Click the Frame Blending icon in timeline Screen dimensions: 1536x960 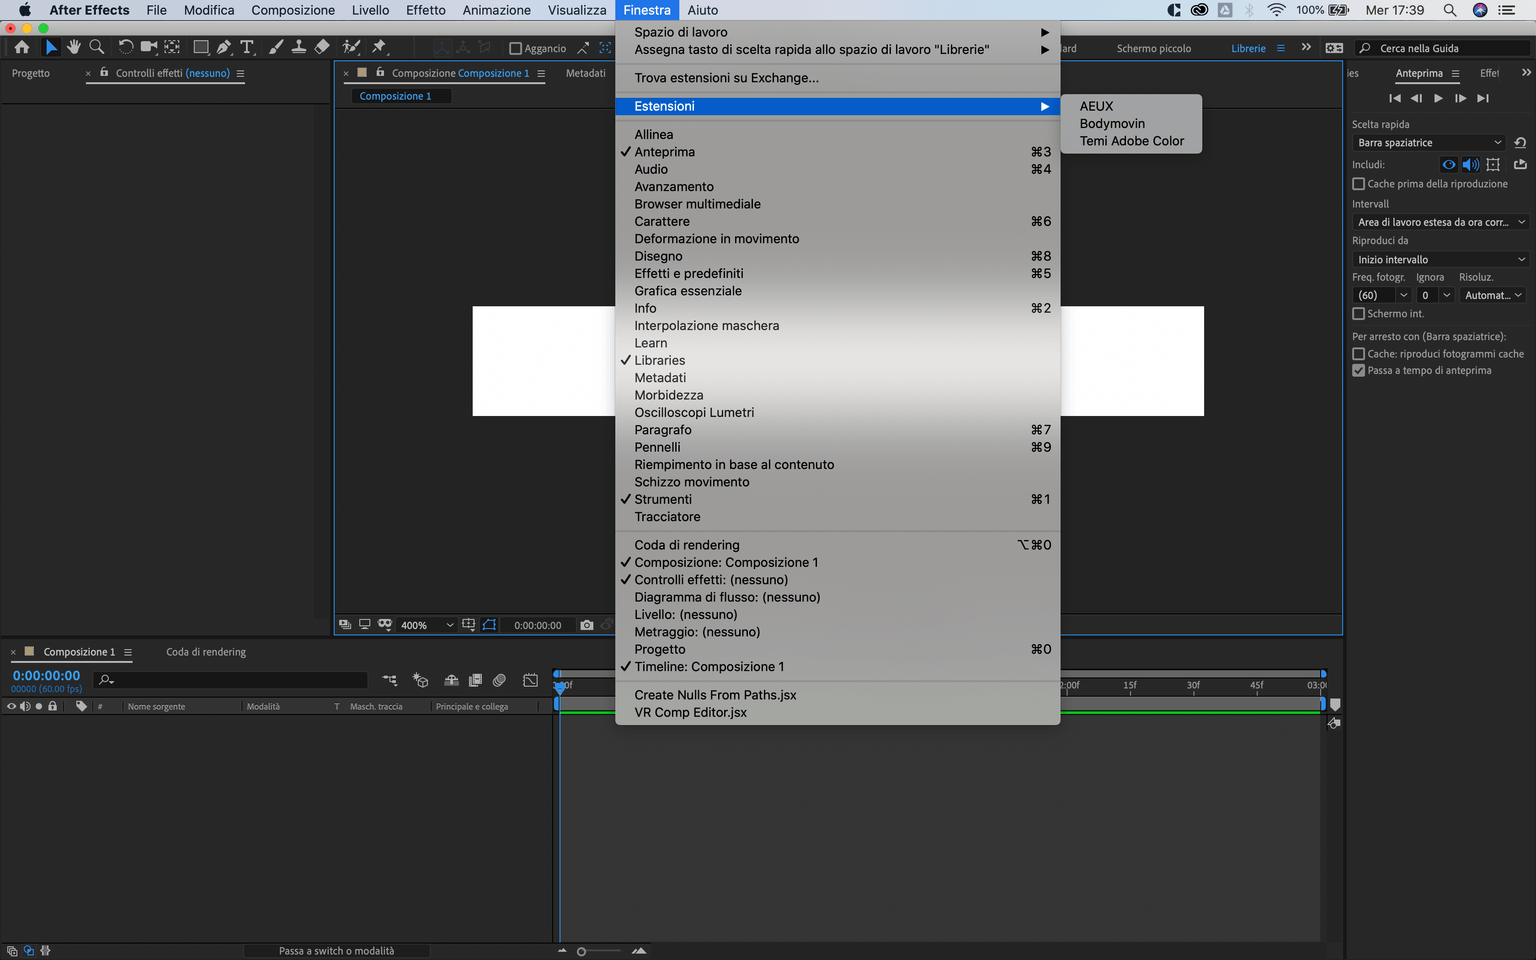[x=475, y=680]
